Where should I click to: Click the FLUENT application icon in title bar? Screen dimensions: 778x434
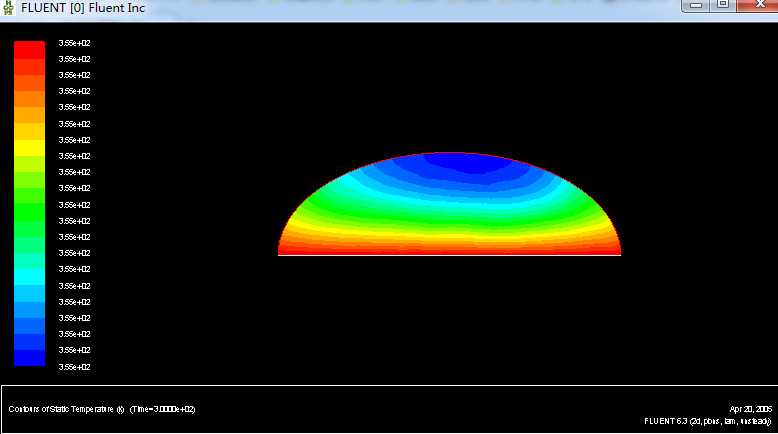pyautogui.click(x=8, y=8)
